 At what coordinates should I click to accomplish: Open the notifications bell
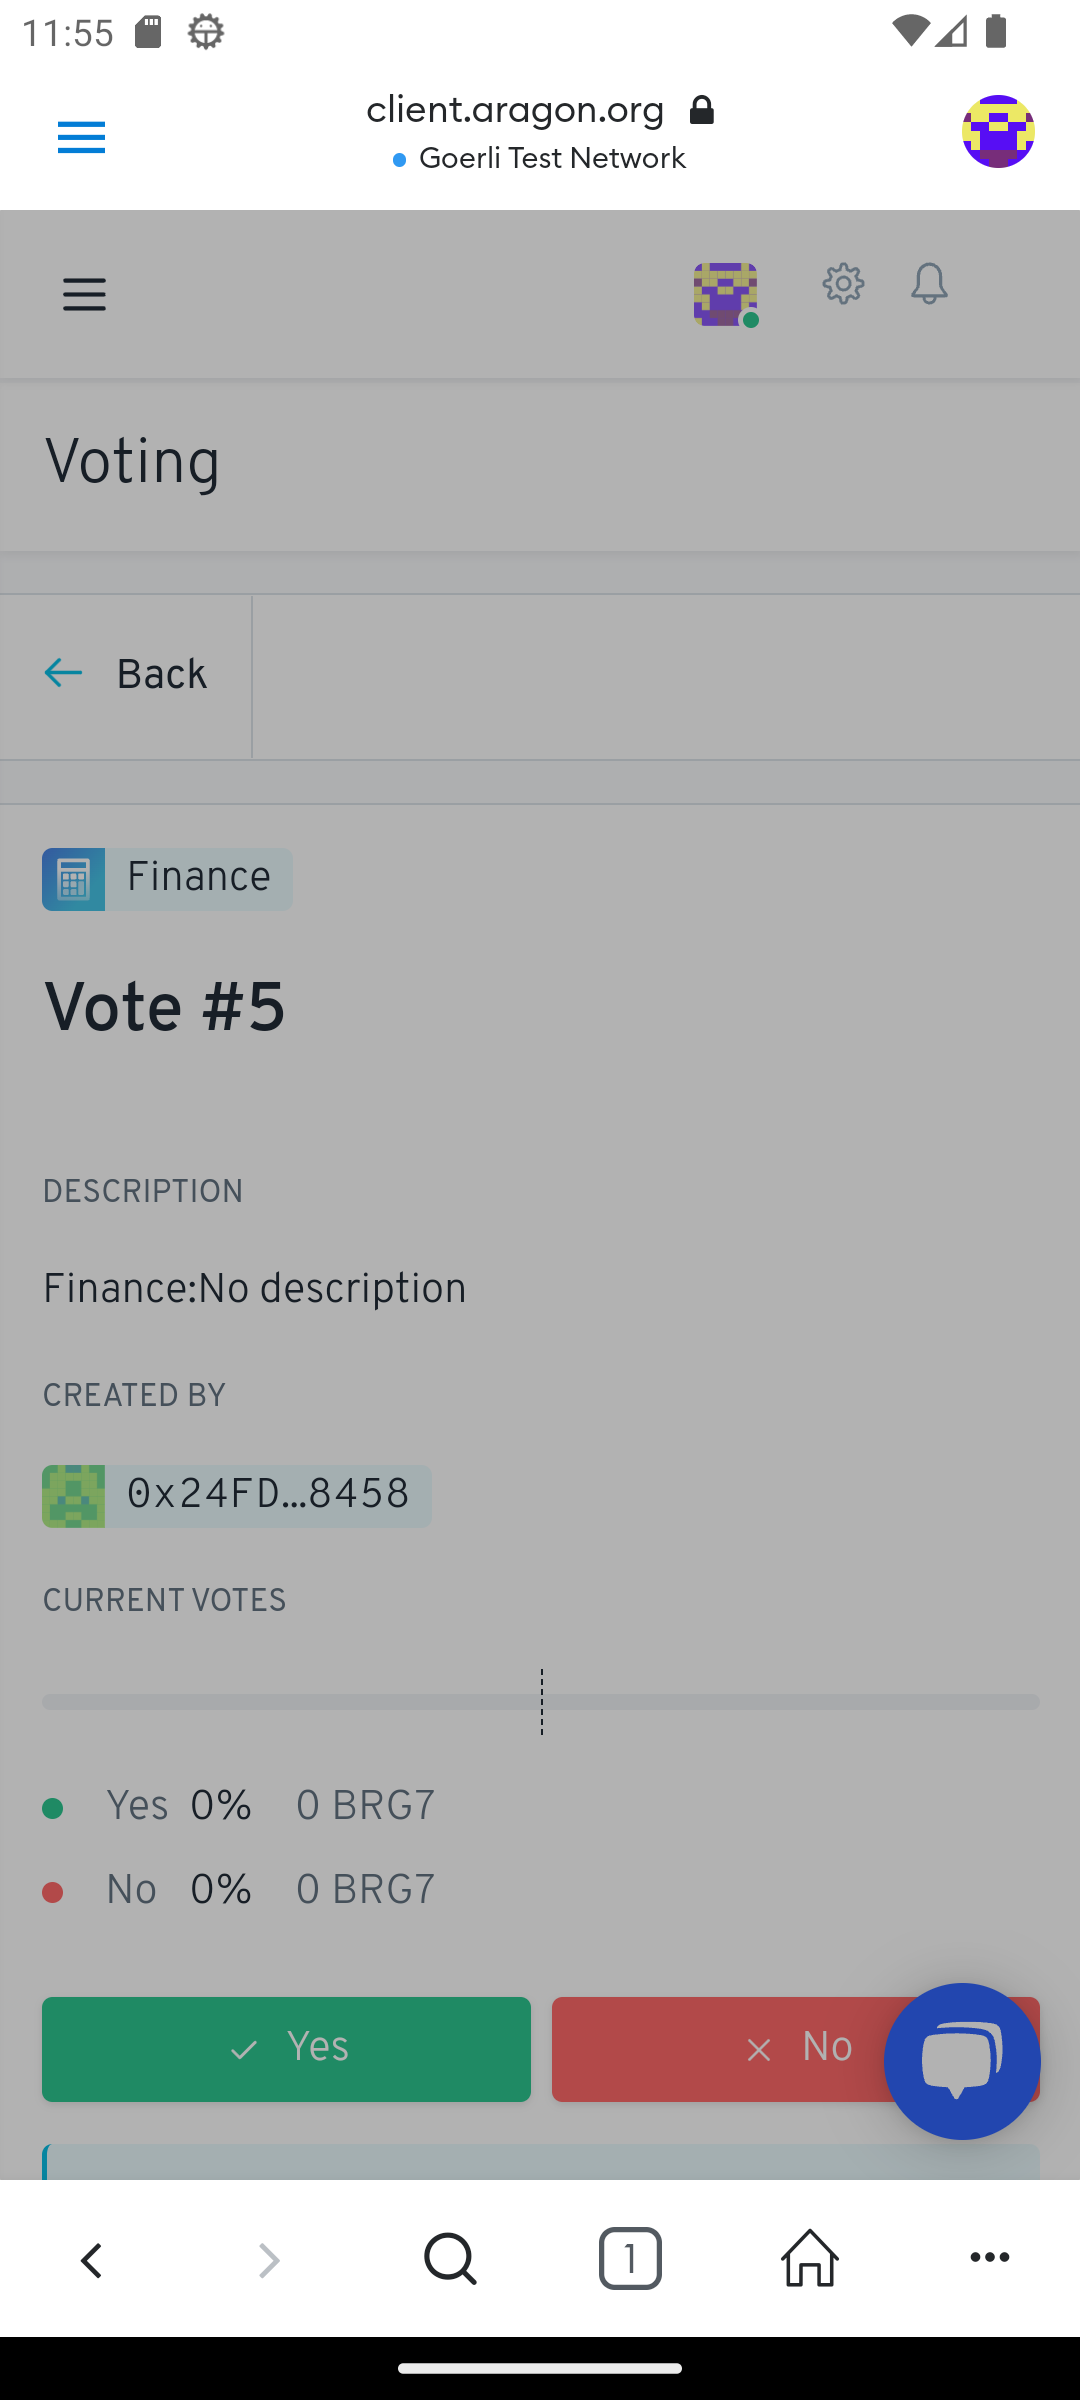(929, 285)
